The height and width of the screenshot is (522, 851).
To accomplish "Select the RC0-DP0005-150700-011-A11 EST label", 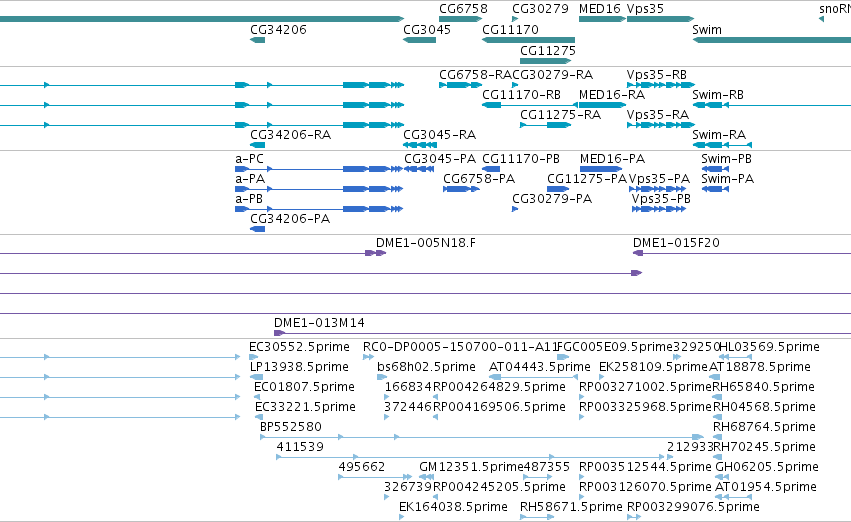I will pyautogui.click(x=460, y=347).
